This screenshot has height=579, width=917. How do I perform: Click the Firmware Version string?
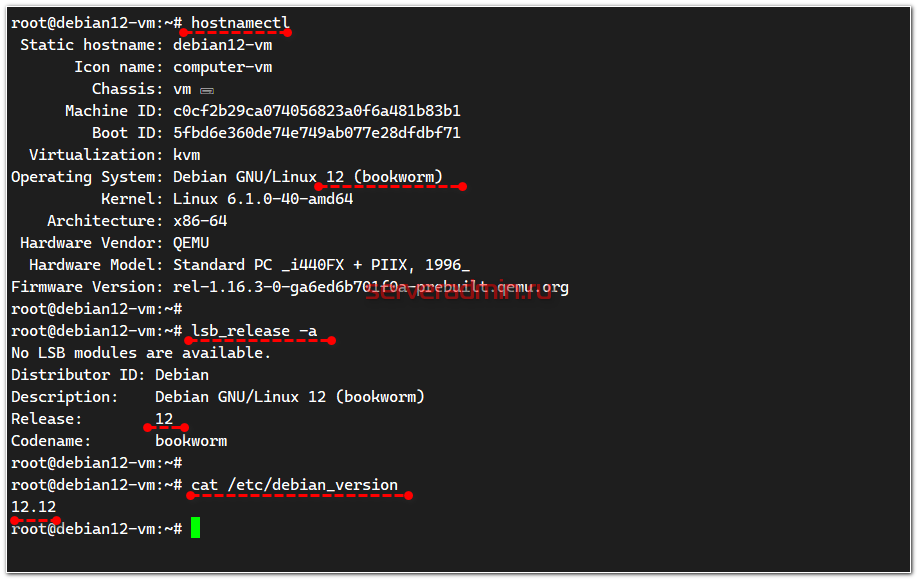[371, 287]
